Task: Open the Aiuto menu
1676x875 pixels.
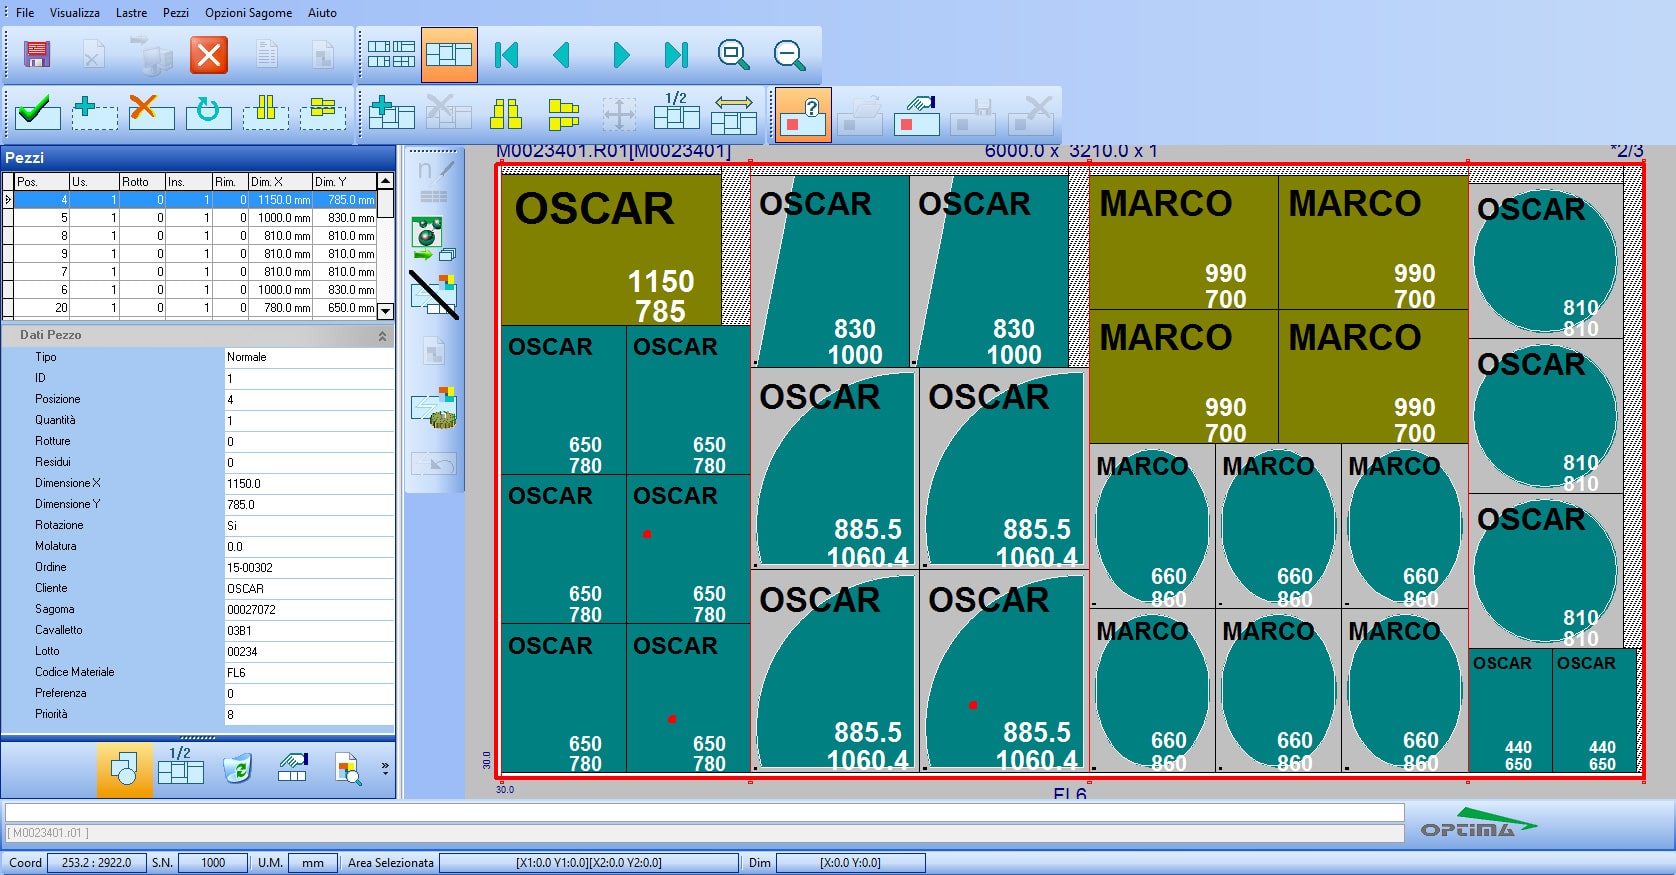Action: 322,13
